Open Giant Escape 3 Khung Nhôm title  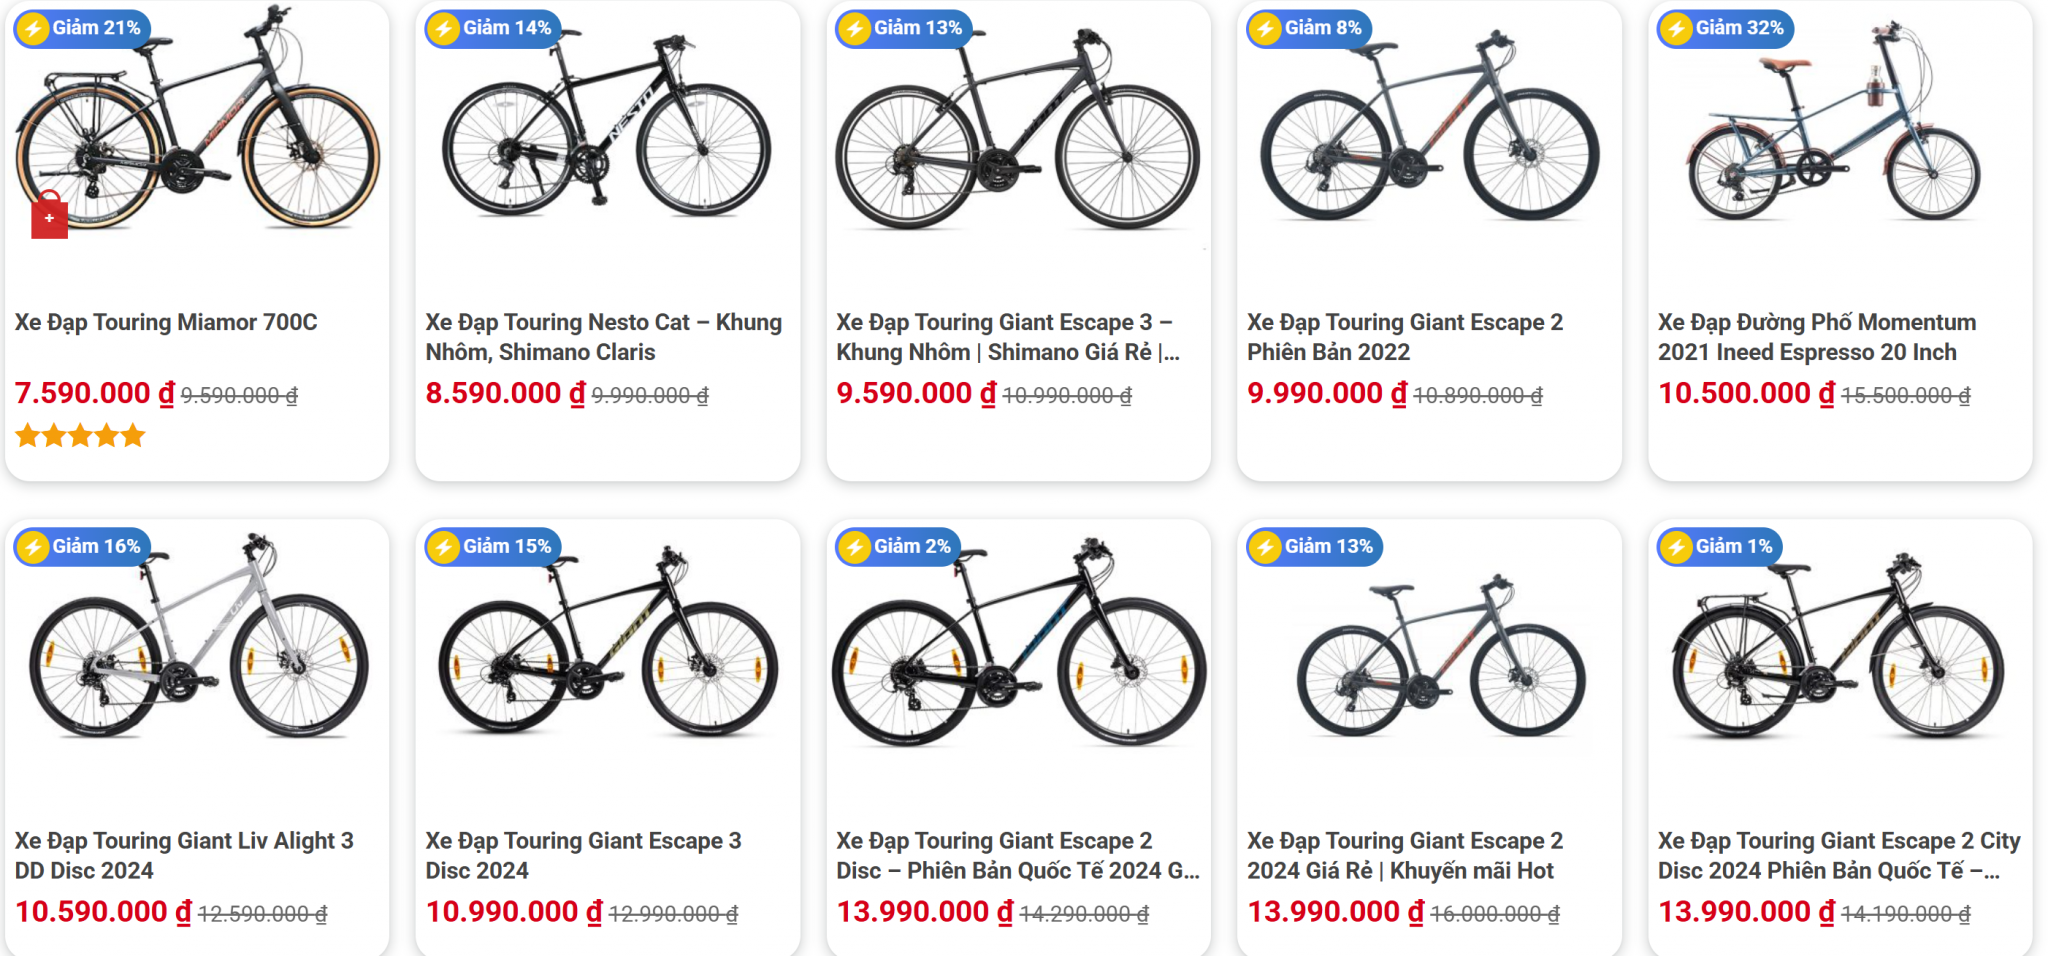tap(1008, 337)
